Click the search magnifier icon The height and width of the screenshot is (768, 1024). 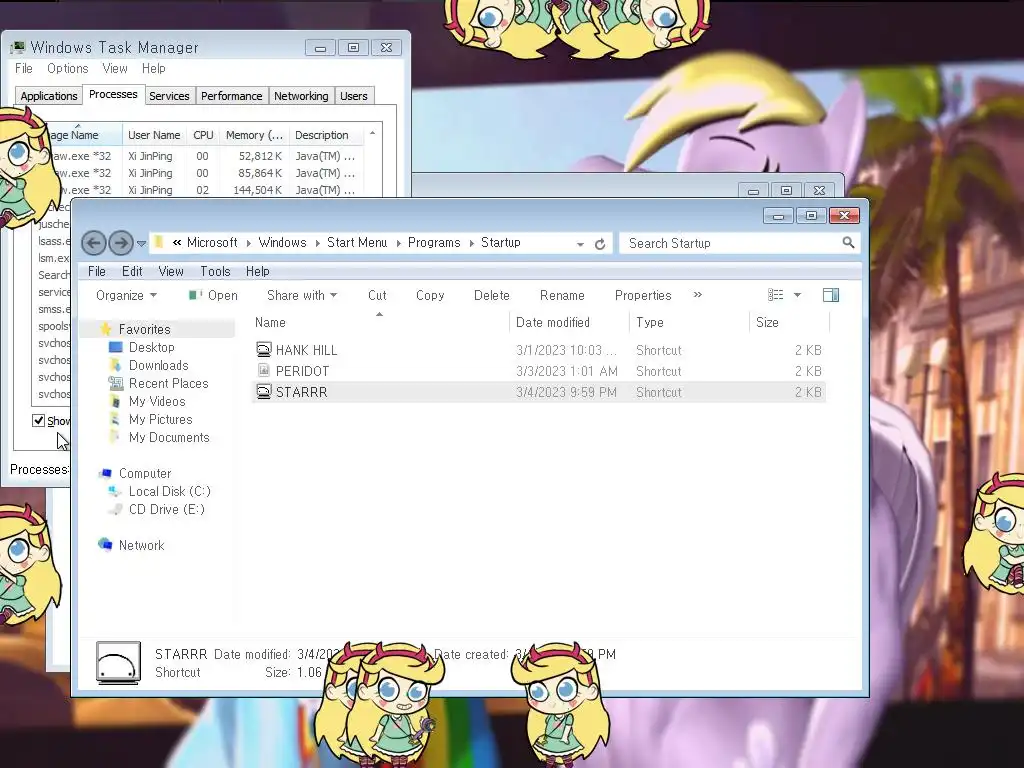click(848, 243)
